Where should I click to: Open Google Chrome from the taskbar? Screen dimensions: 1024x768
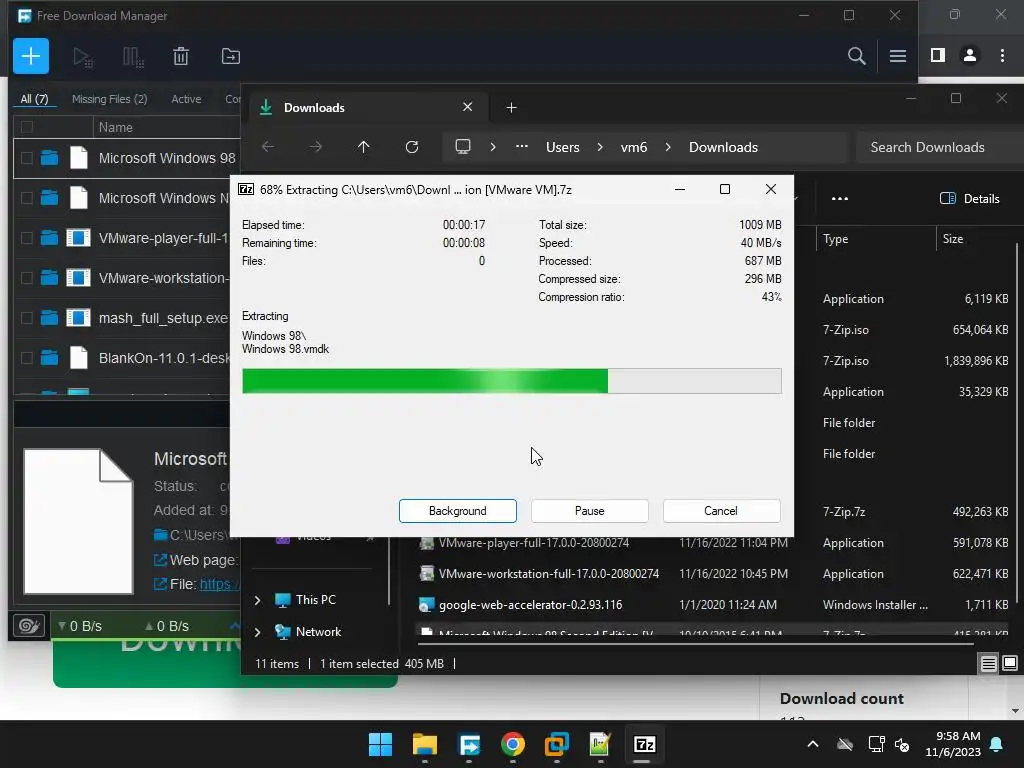[513, 744]
